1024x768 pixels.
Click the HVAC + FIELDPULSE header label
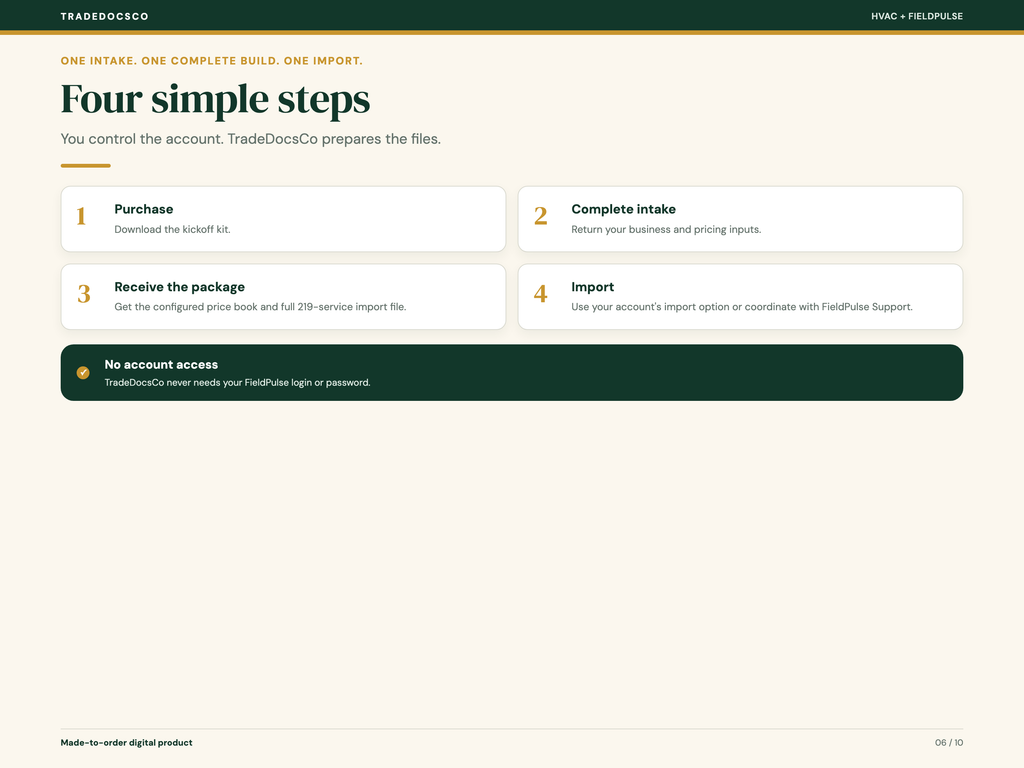(916, 16)
